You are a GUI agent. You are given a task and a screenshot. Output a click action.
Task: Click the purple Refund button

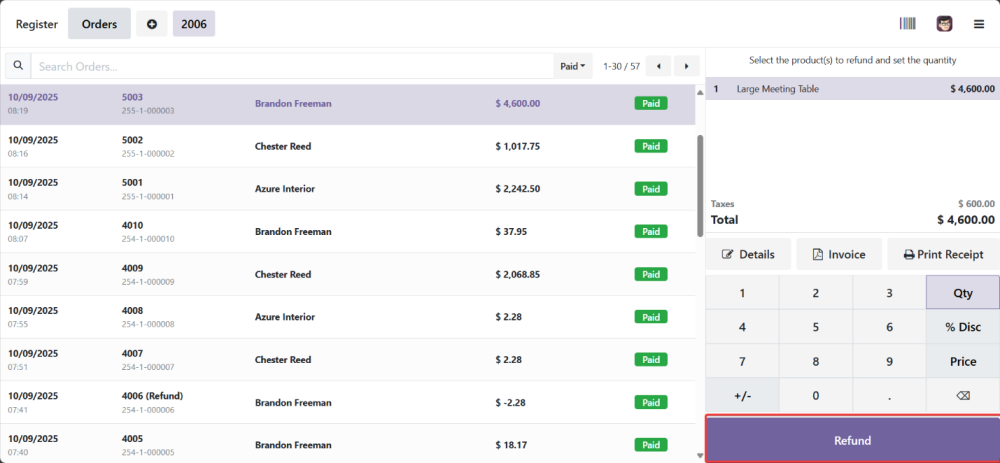tap(852, 440)
